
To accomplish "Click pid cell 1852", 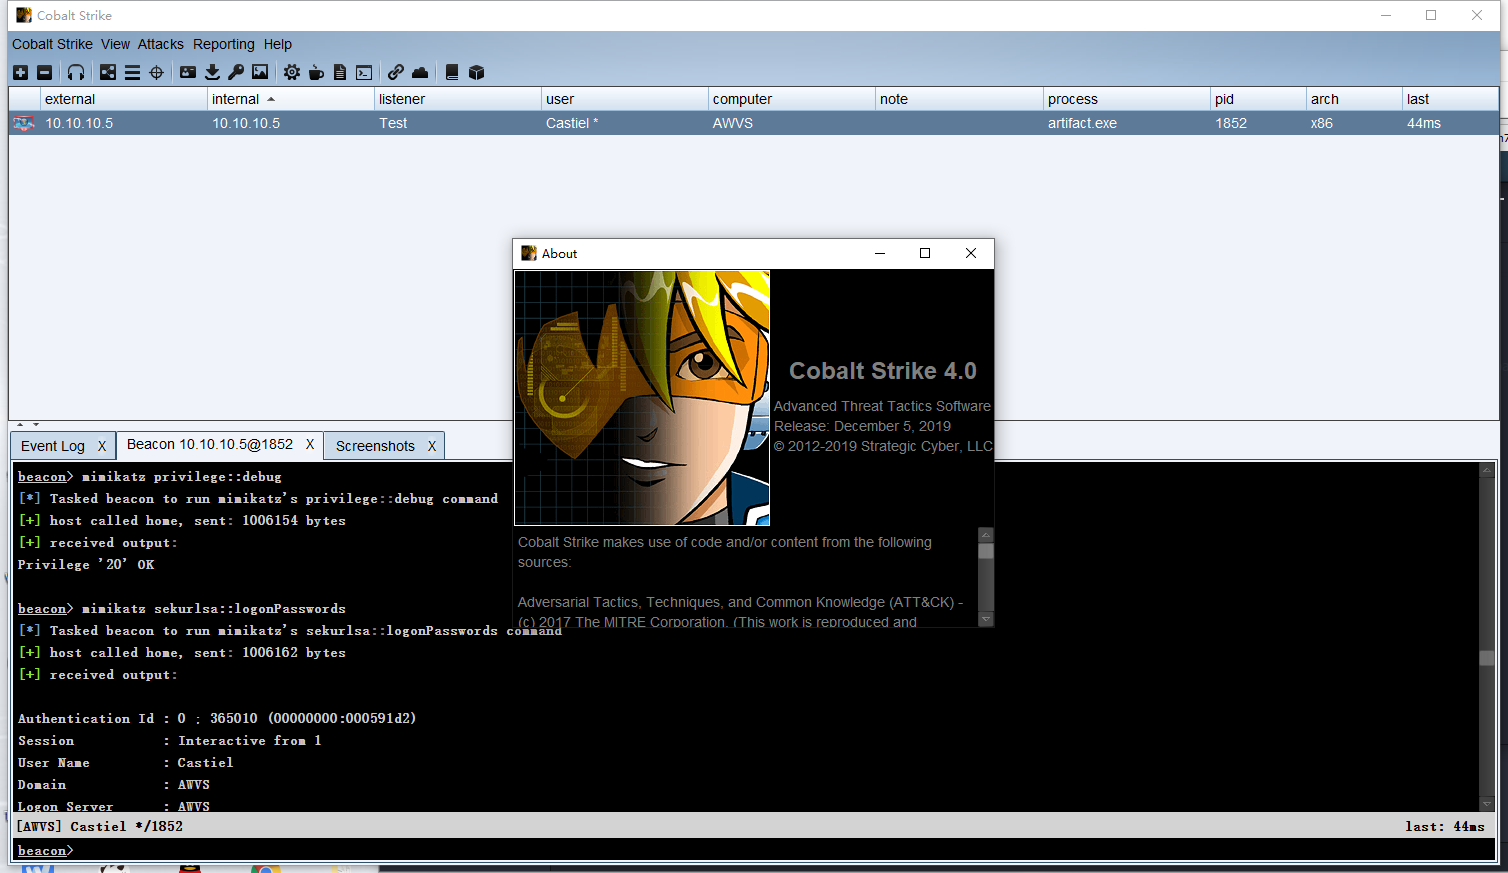I will coord(1258,123).
